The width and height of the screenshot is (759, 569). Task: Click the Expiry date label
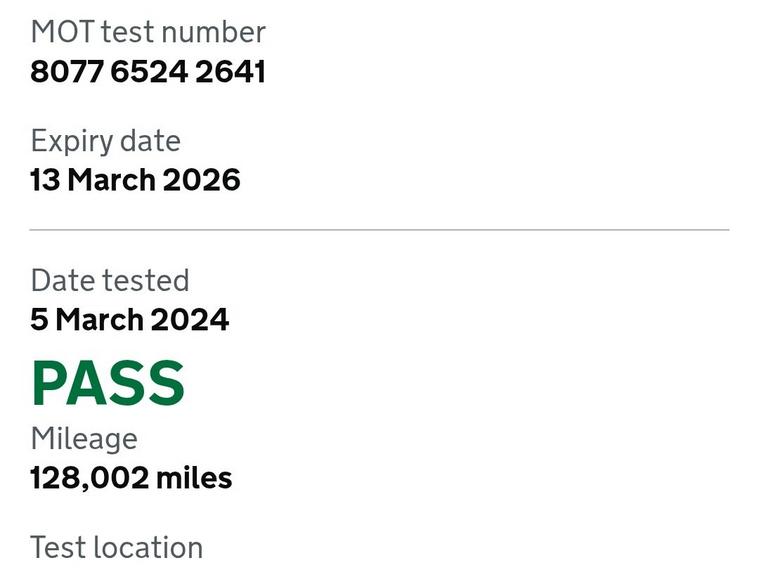[105, 141]
